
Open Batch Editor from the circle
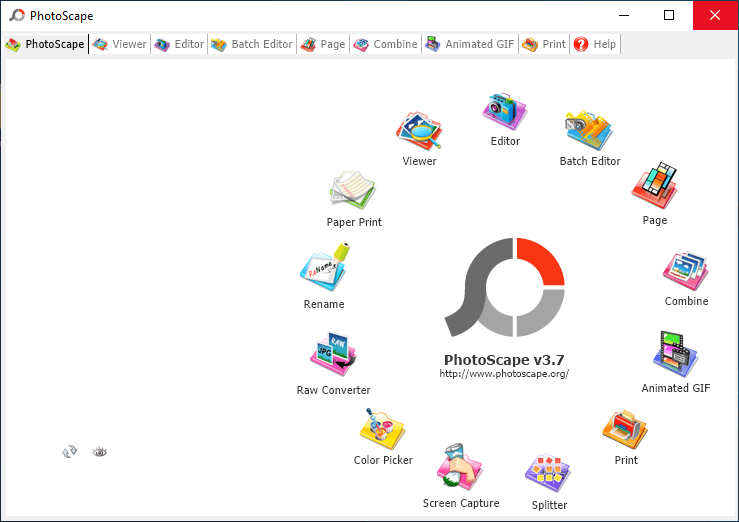pyautogui.click(x=589, y=131)
